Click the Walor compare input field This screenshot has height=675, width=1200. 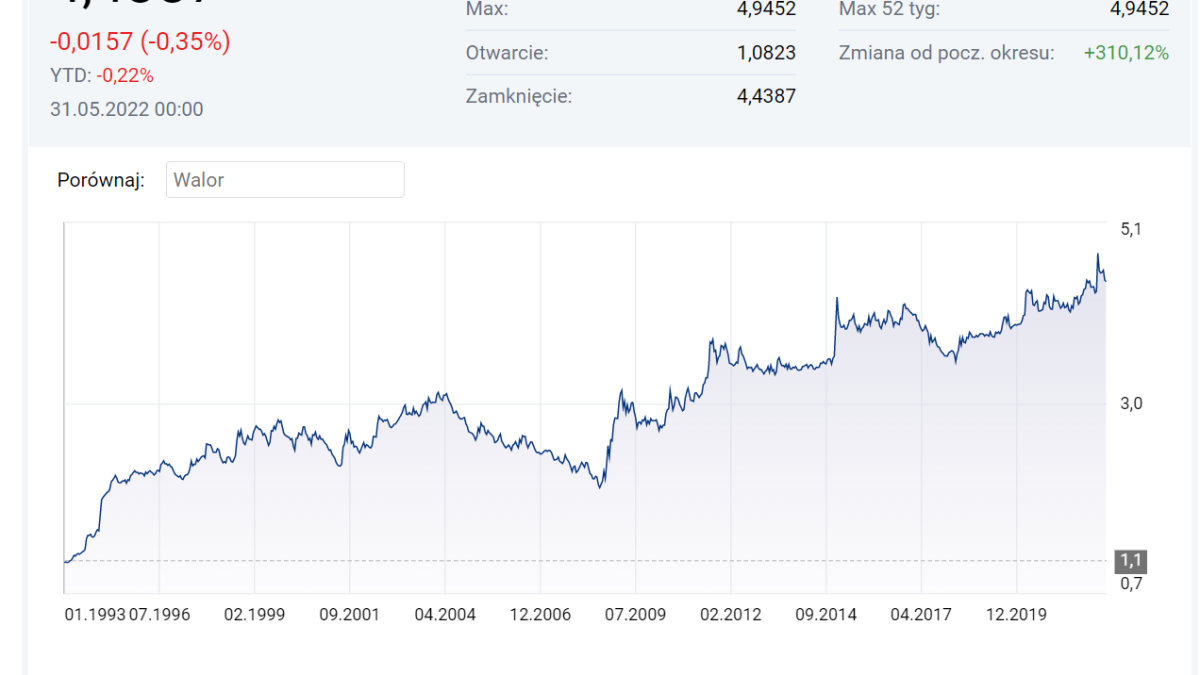tap(285, 180)
